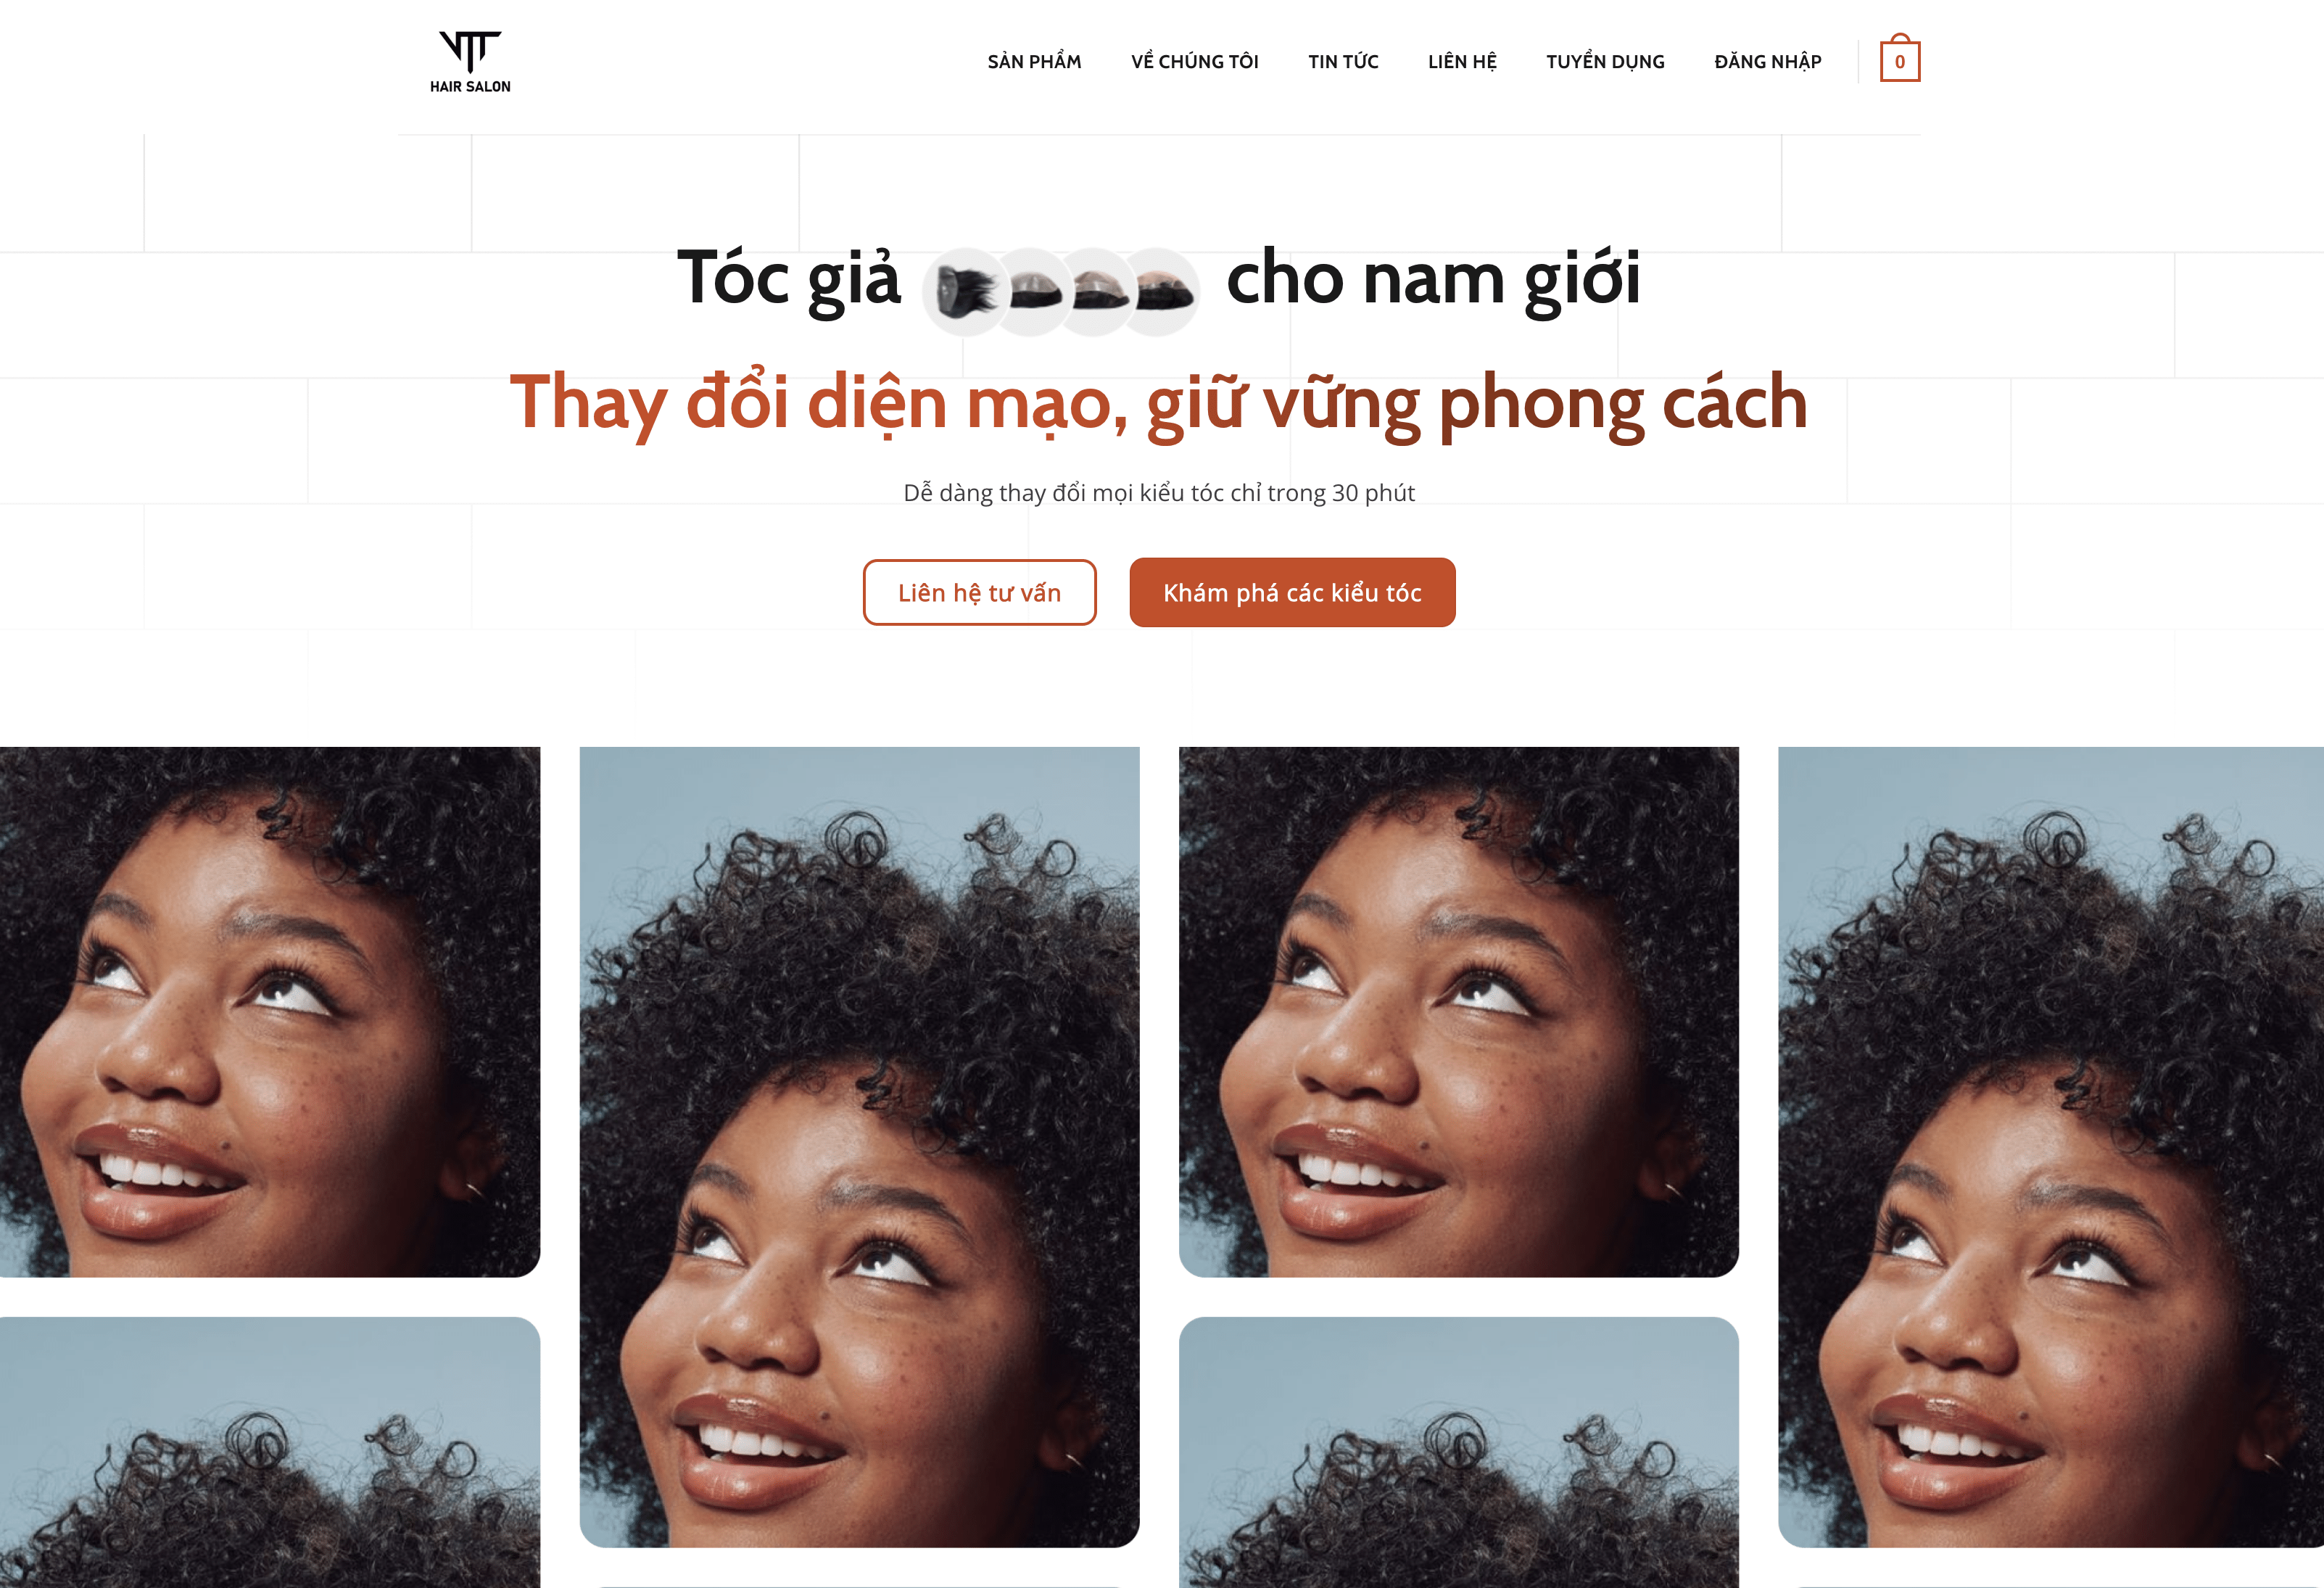
Task: Open the top-left close-up face photo
Action: pyautogui.click(x=270, y=1011)
